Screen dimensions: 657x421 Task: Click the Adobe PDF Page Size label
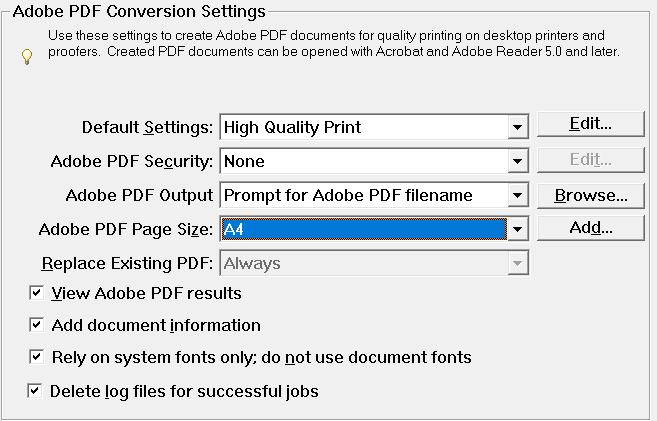tap(126, 230)
